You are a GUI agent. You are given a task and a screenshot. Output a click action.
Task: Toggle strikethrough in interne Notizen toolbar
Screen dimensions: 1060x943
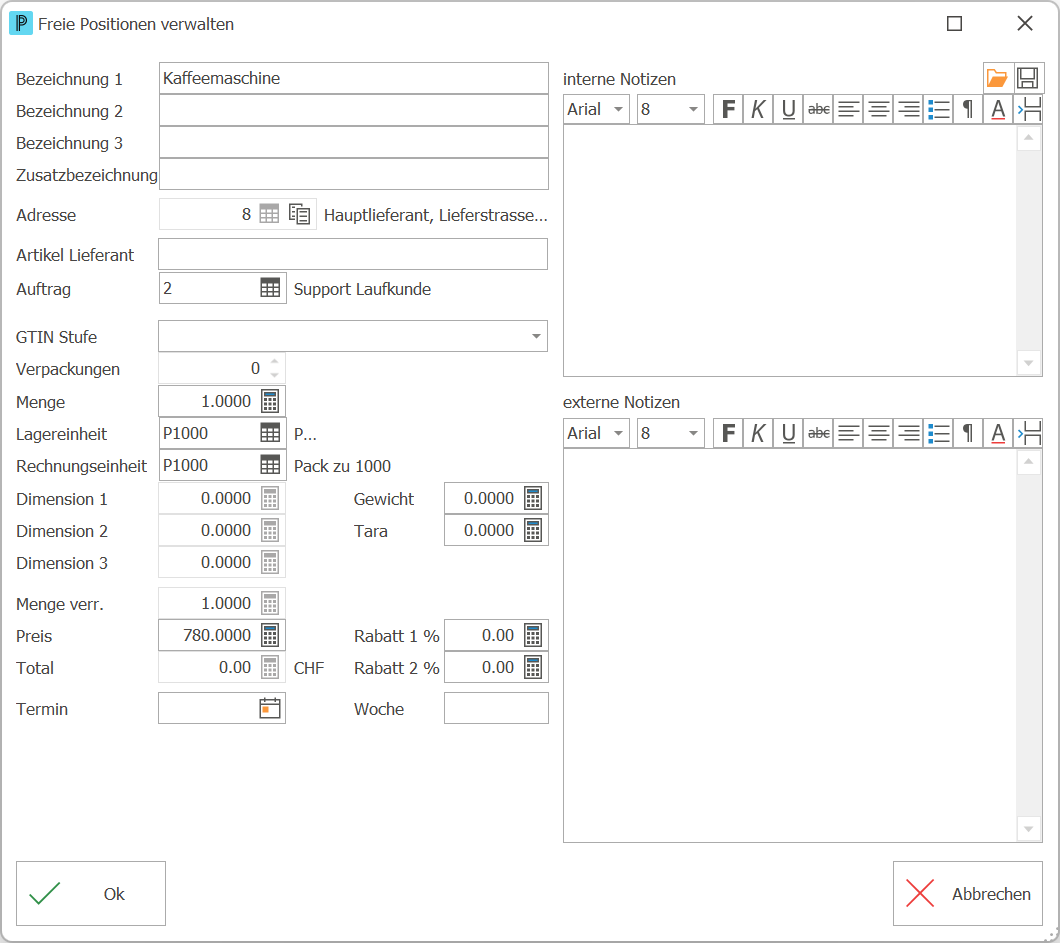(x=819, y=110)
